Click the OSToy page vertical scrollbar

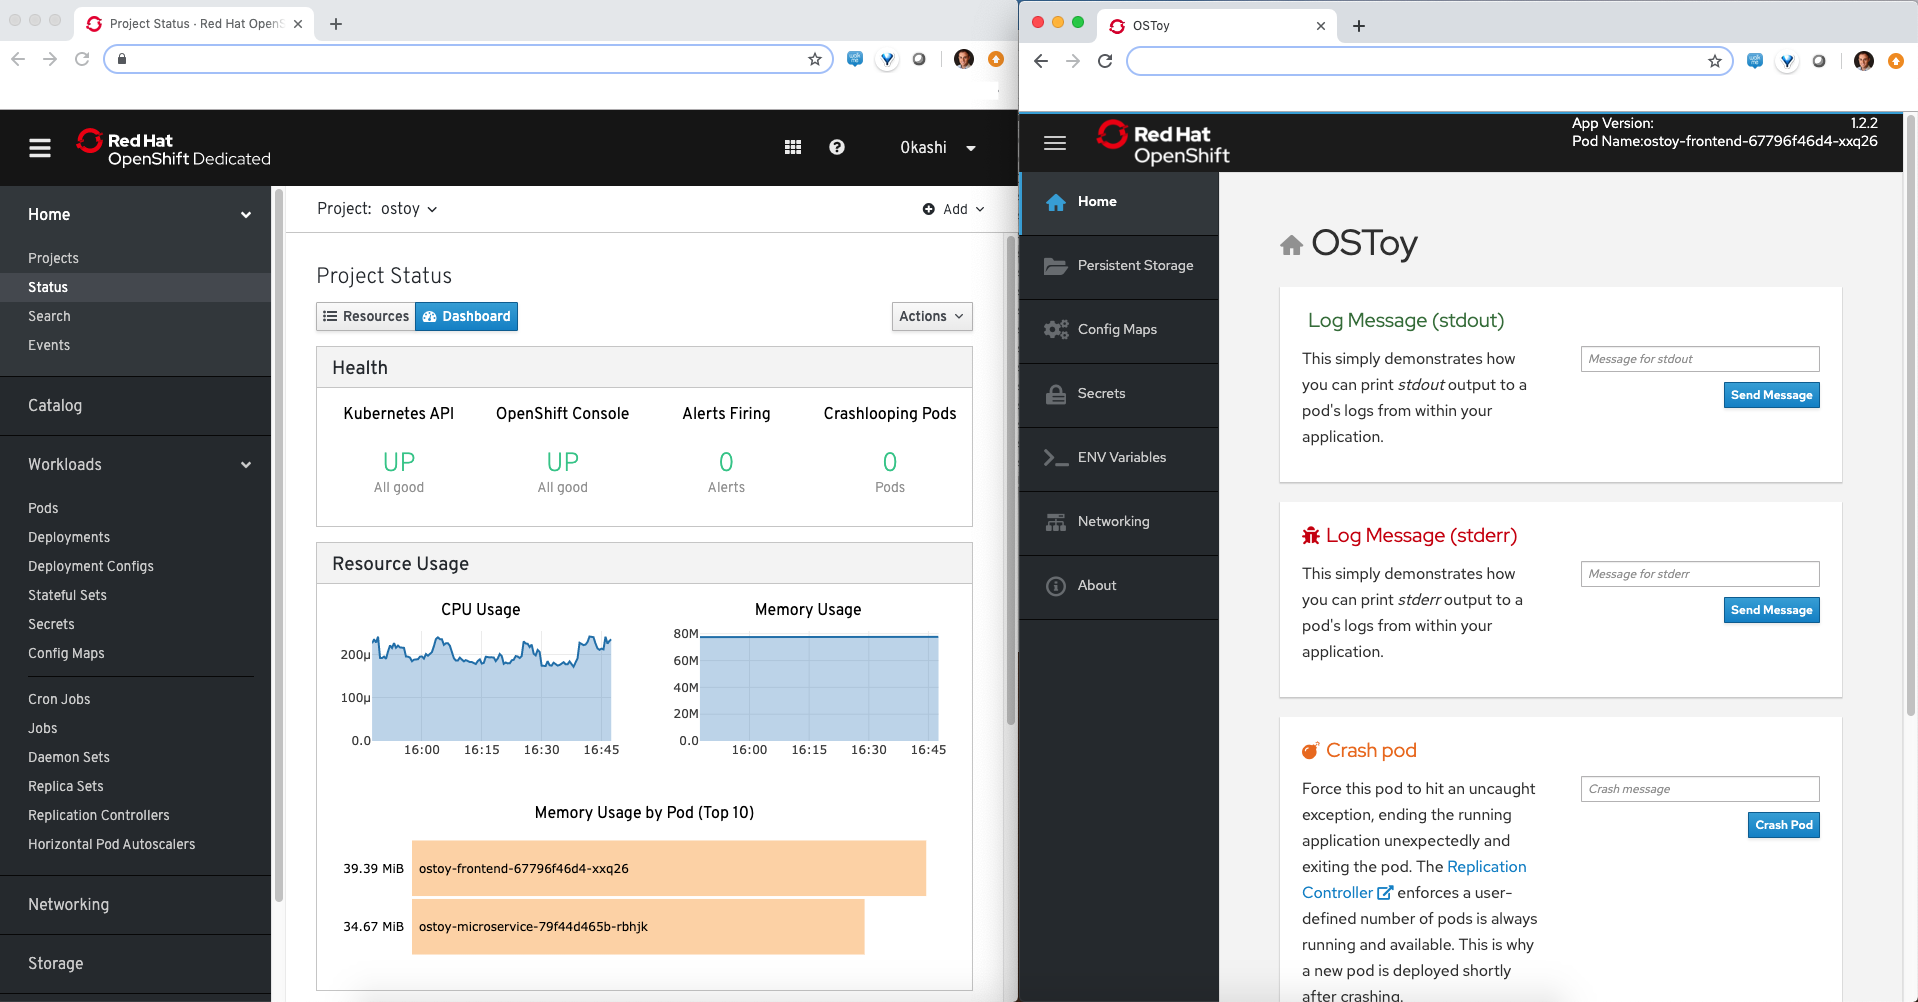pyautogui.click(x=1911, y=416)
